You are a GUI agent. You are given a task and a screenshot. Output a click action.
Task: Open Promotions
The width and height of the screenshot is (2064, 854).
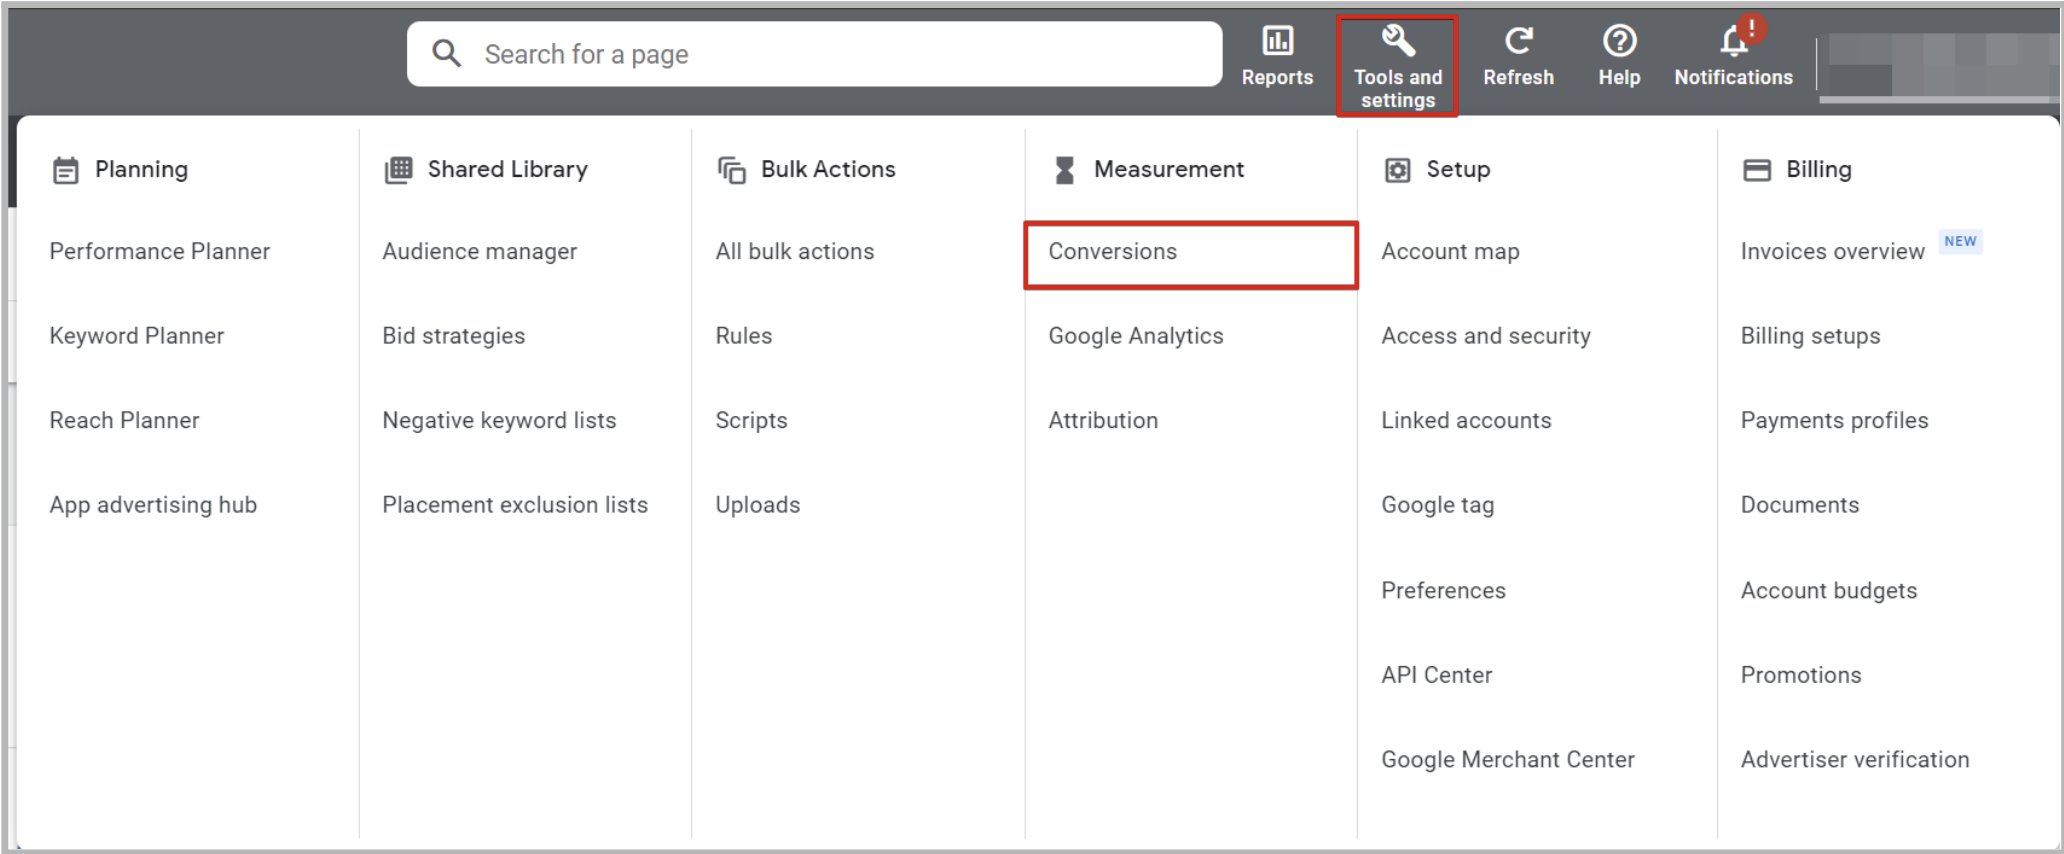[x=1801, y=675]
